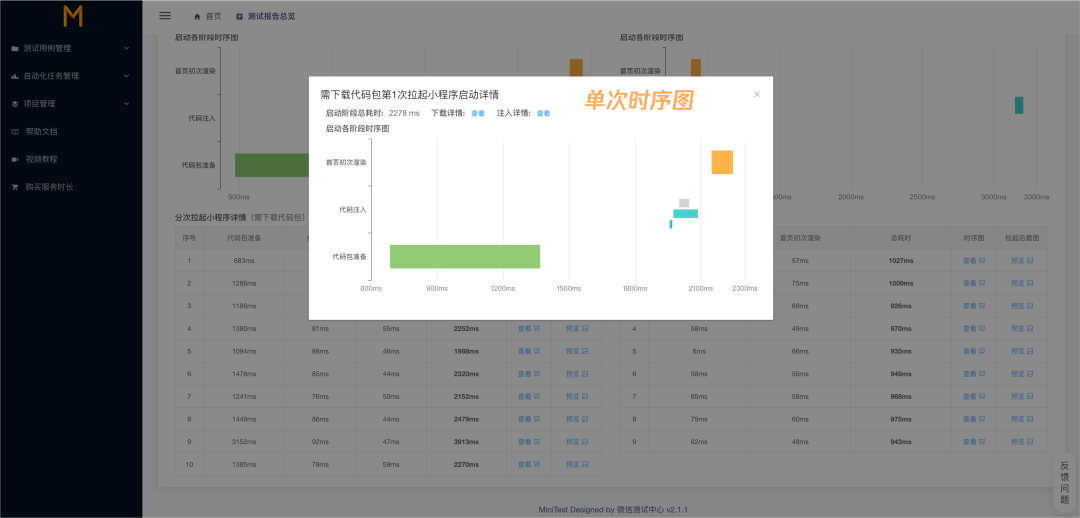Click 预览 in the 3913ms row
This screenshot has width=1080, height=518.
(572, 442)
